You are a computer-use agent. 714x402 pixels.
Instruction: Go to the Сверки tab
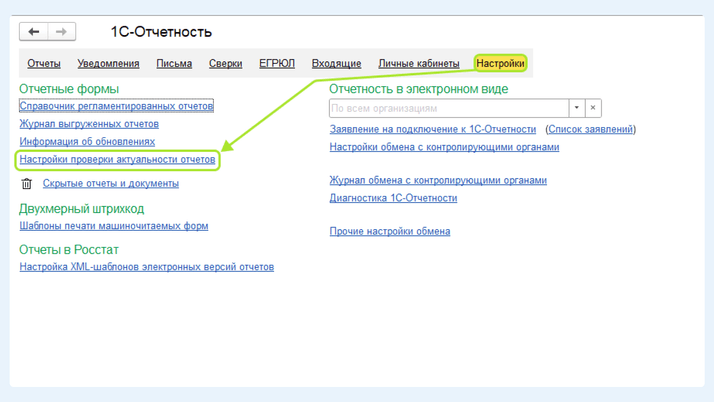[225, 64]
